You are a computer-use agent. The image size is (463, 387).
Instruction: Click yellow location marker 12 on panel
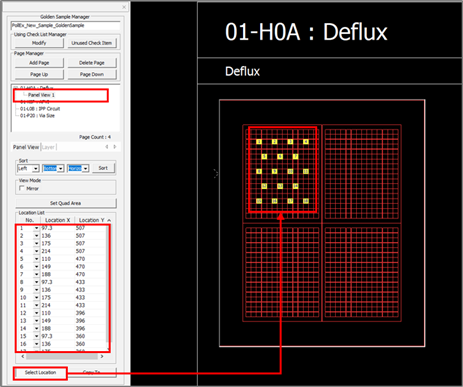point(264,186)
